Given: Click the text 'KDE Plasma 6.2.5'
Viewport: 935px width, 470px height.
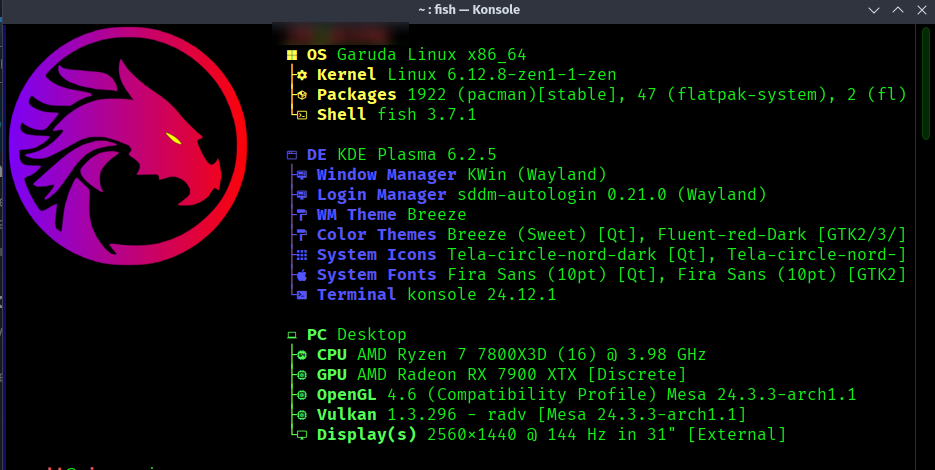Looking at the screenshot, I should [x=417, y=154].
